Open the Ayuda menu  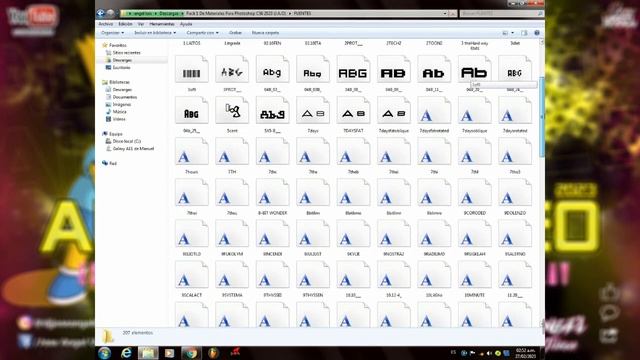tap(186, 24)
